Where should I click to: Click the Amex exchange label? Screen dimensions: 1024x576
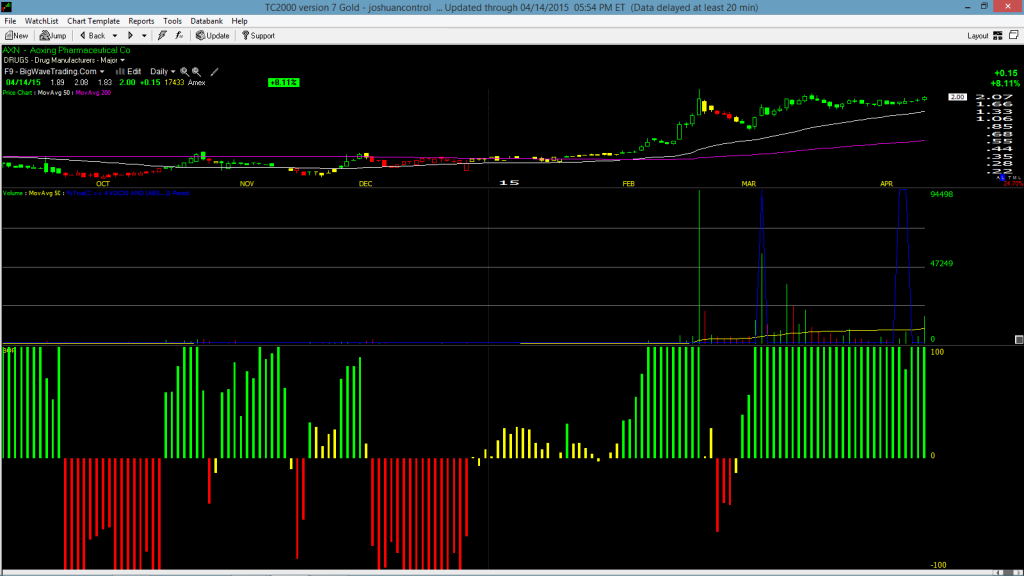pyautogui.click(x=197, y=83)
